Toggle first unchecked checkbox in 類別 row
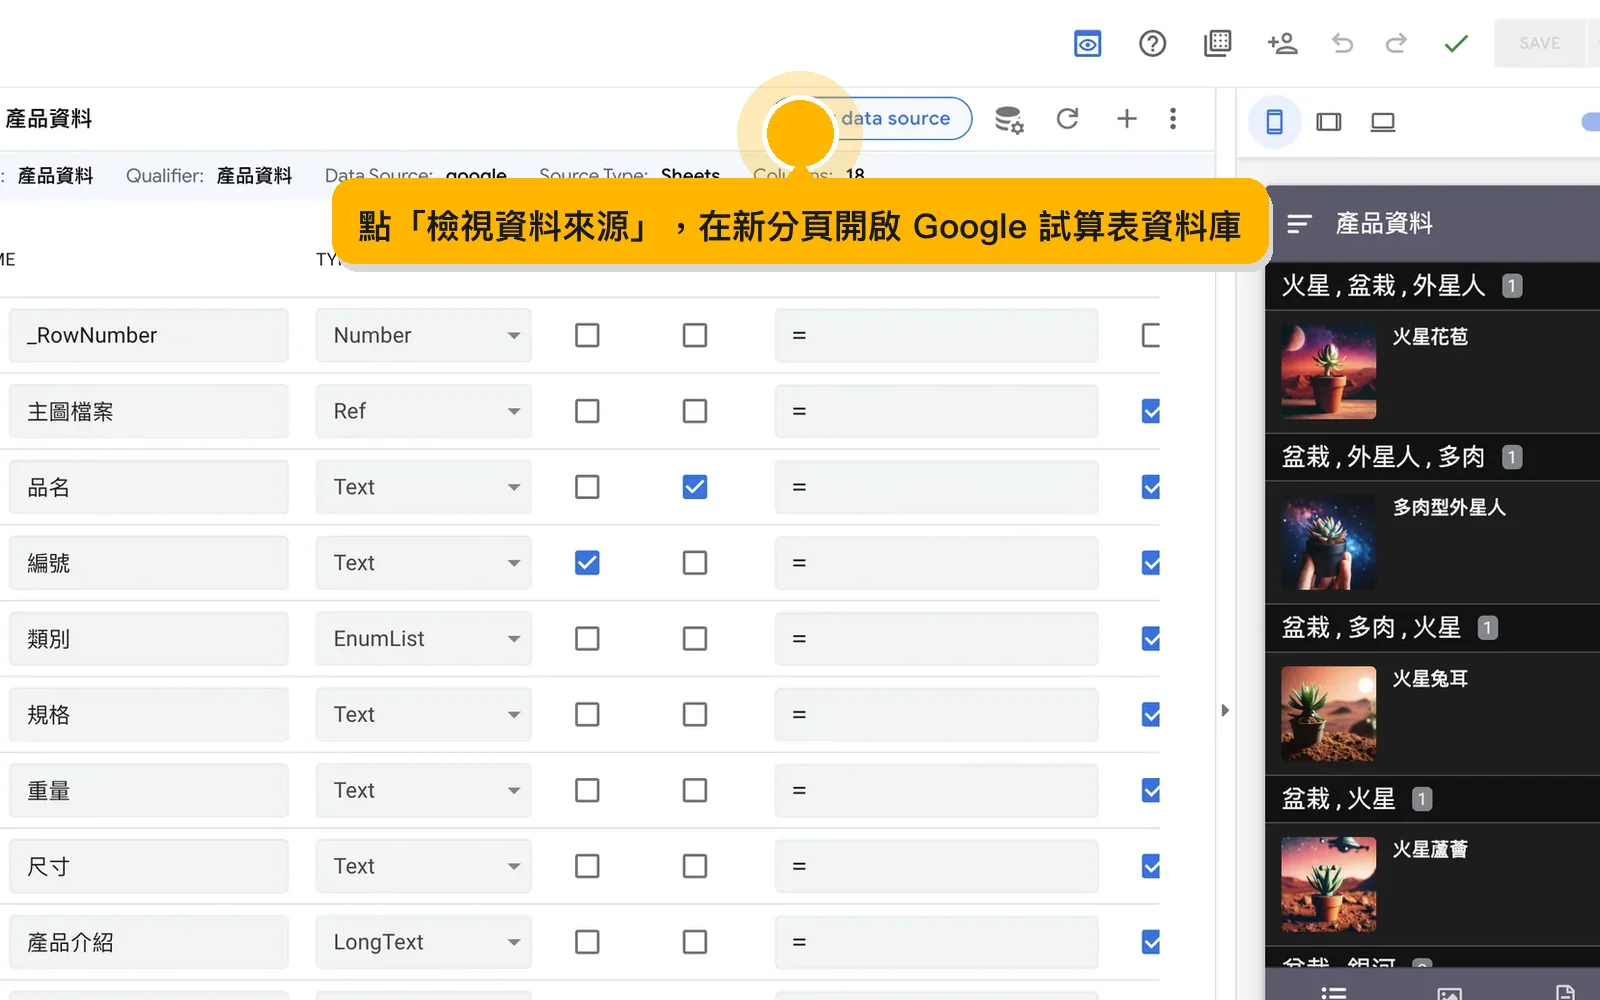 (587, 639)
